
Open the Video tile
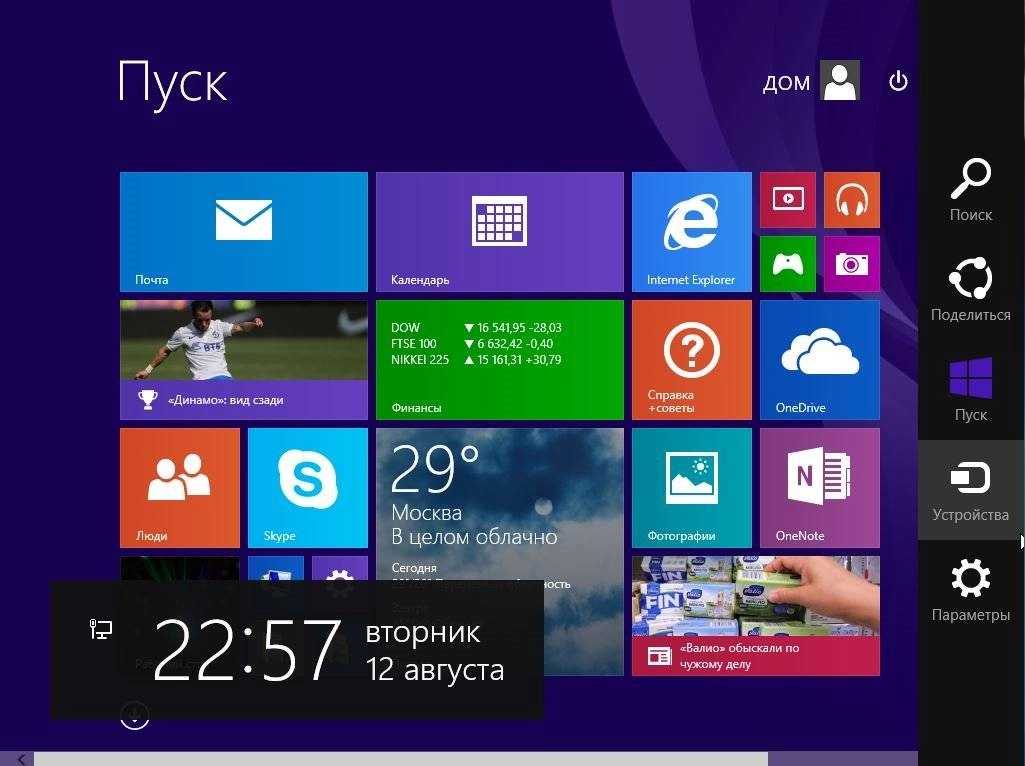[x=788, y=199]
